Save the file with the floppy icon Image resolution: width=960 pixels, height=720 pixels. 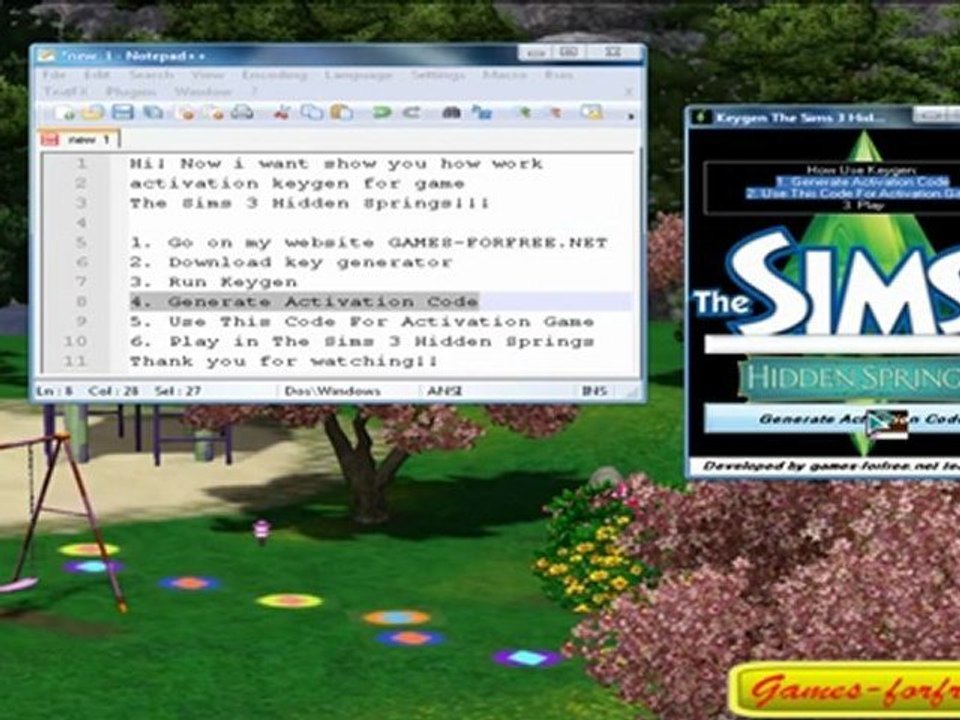tap(123, 113)
